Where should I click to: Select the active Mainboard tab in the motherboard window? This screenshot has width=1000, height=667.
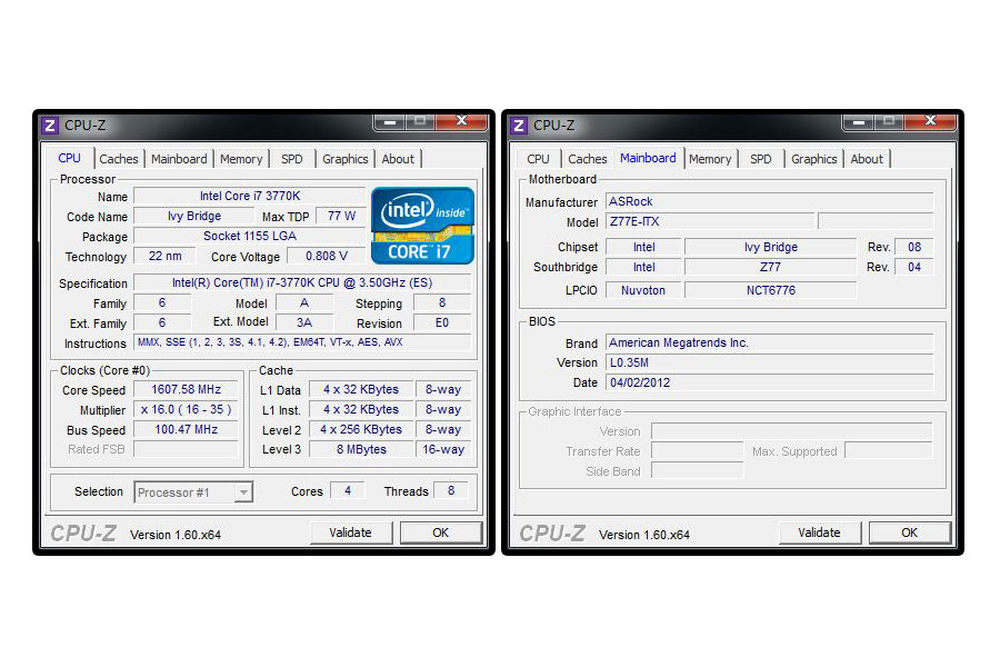[648, 158]
